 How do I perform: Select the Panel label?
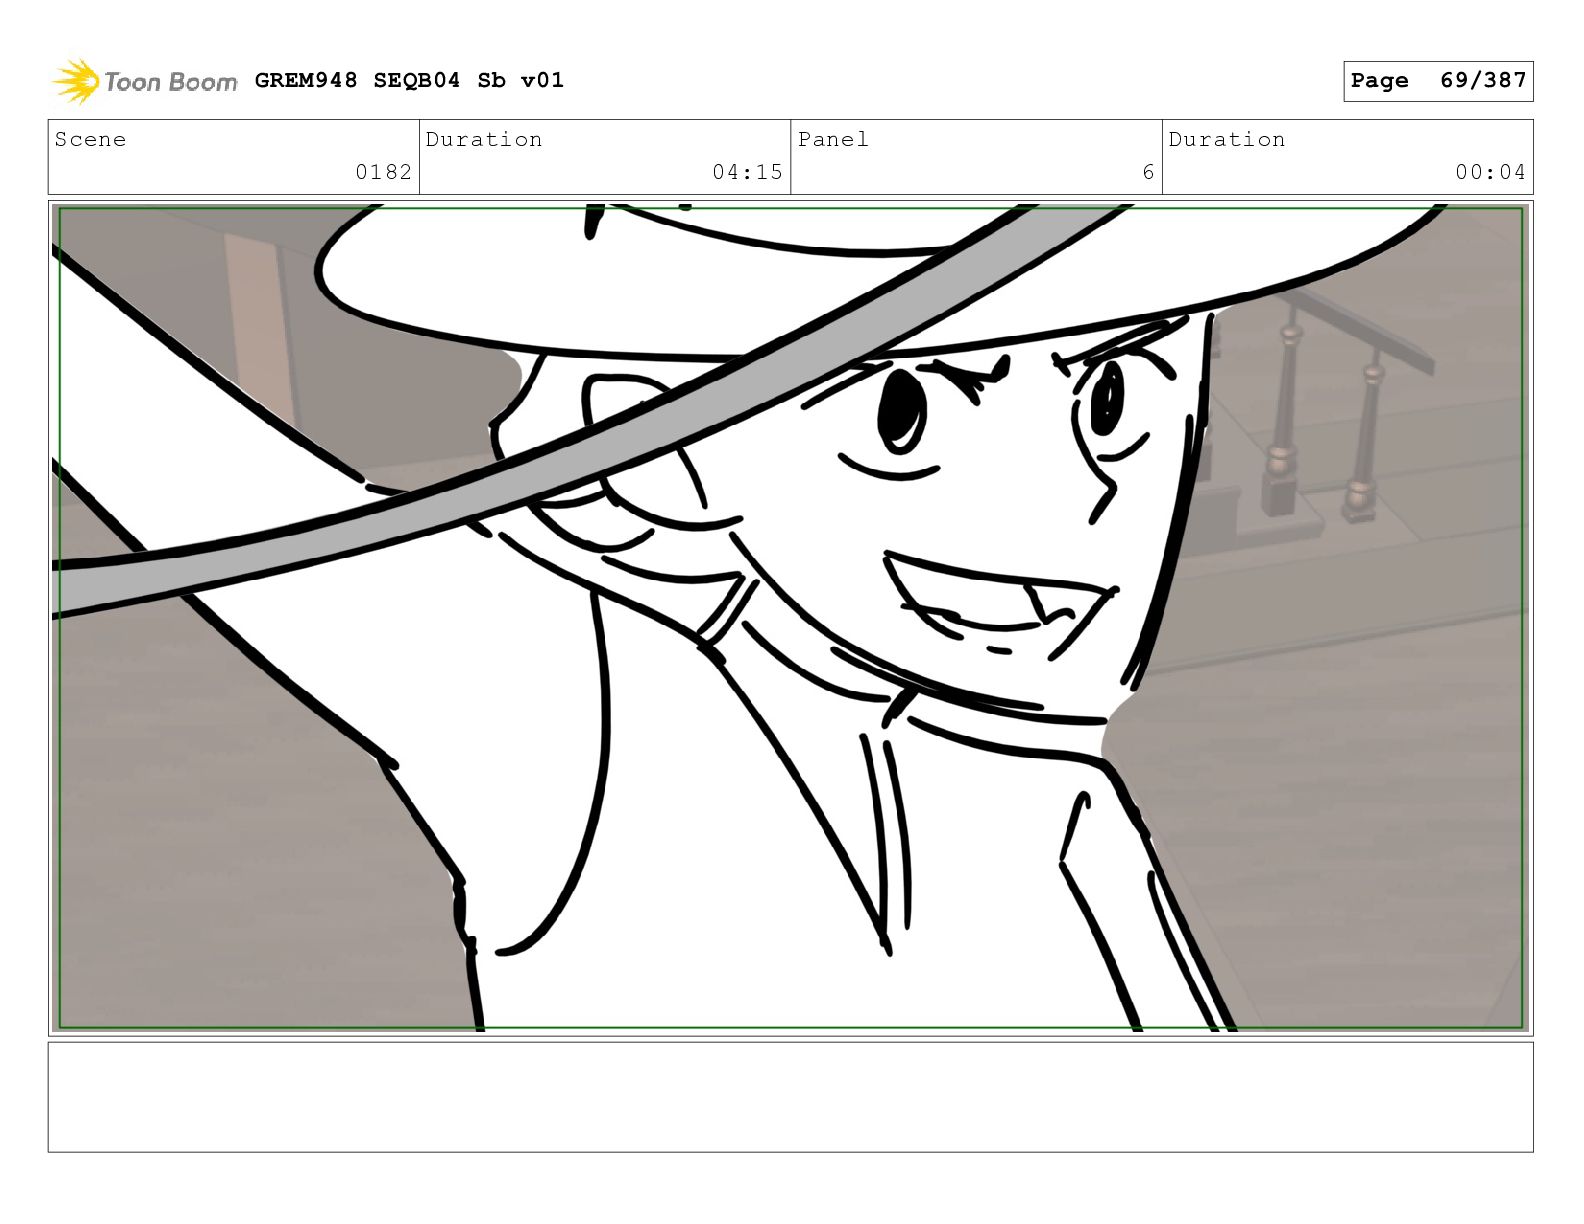point(833,139)
